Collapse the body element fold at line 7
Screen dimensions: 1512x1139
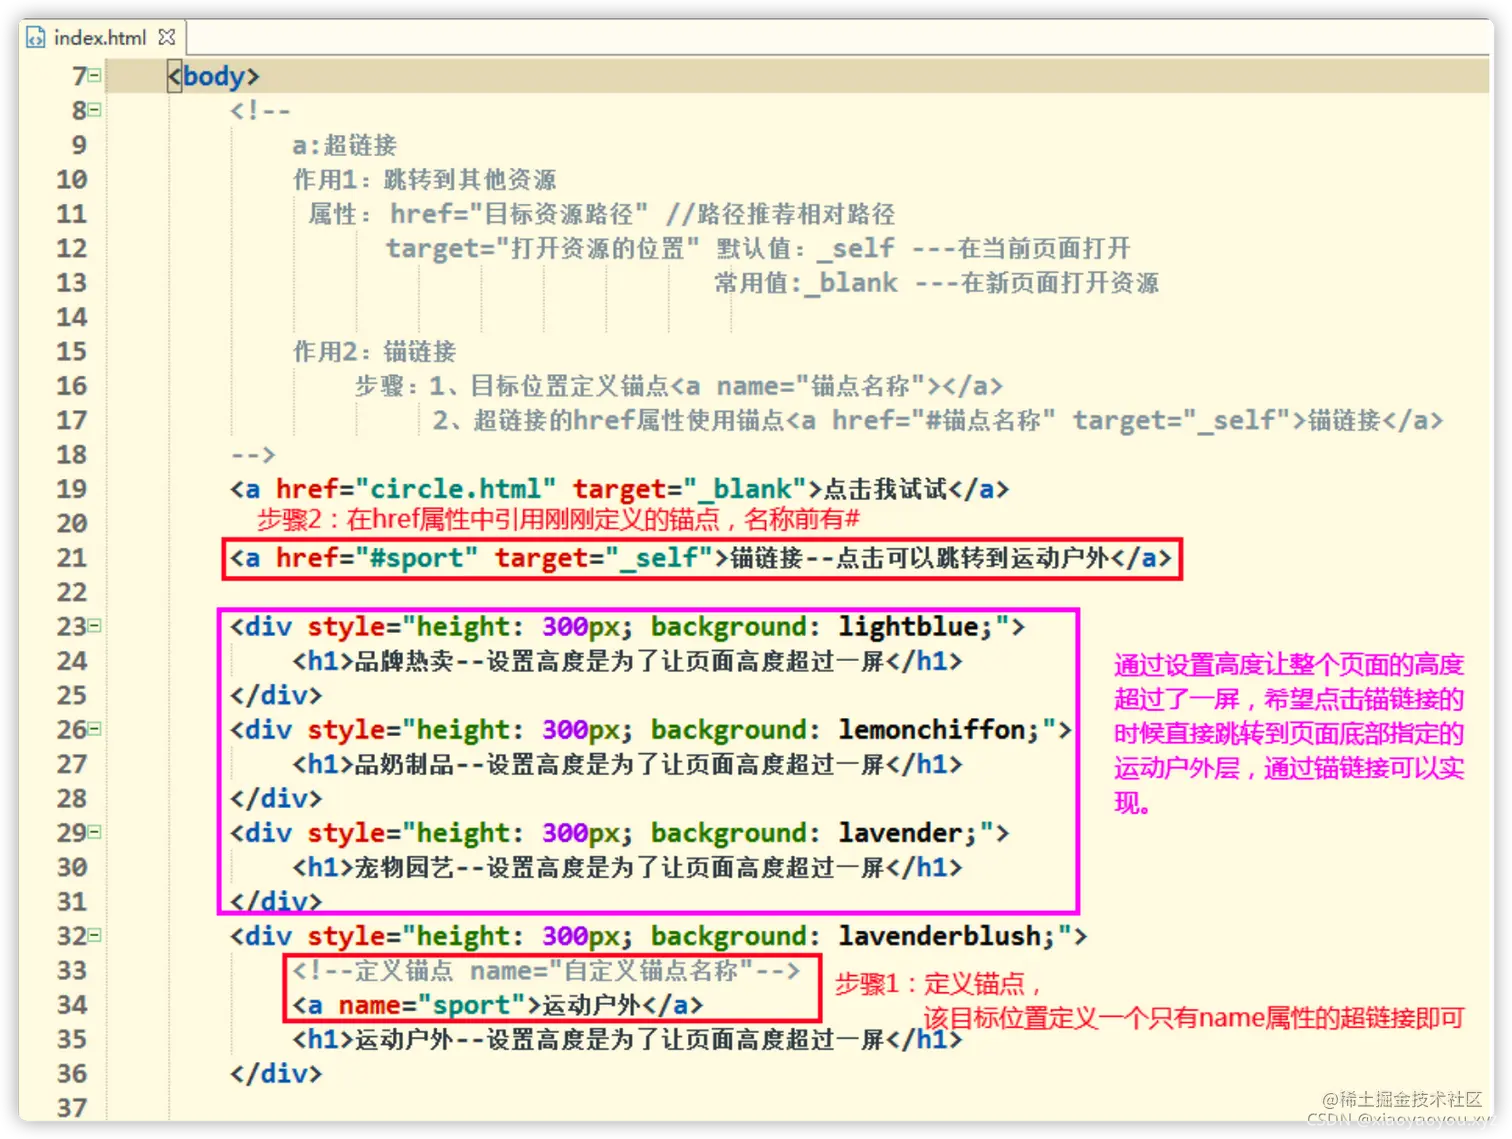(x=93, y=75)
